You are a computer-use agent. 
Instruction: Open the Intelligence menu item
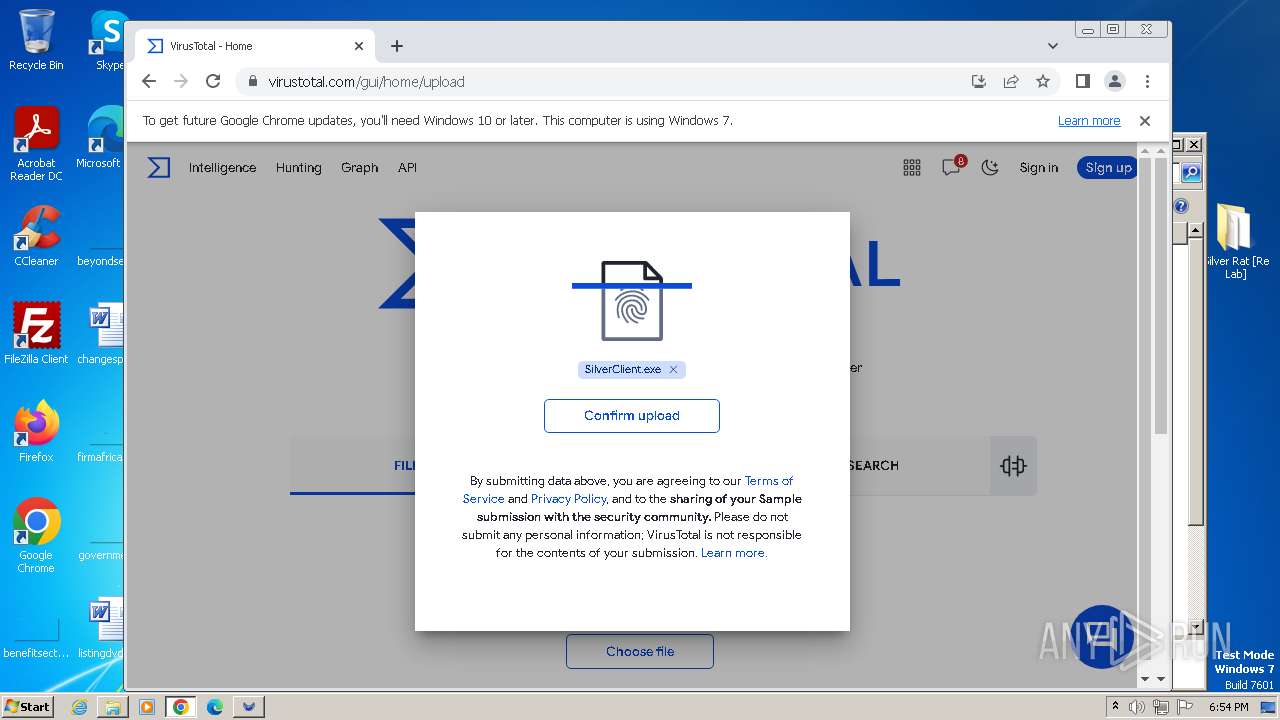(222, 168)
